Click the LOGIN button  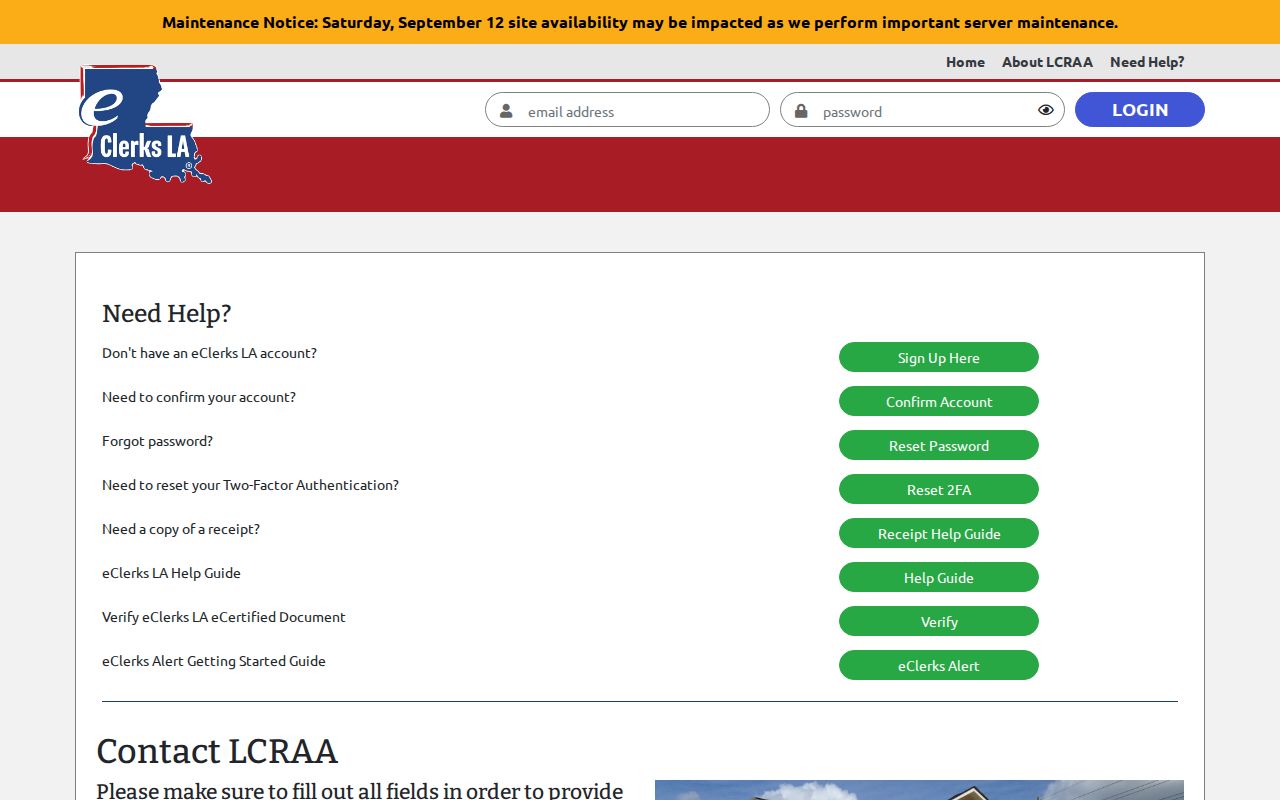click(1140, 110)
